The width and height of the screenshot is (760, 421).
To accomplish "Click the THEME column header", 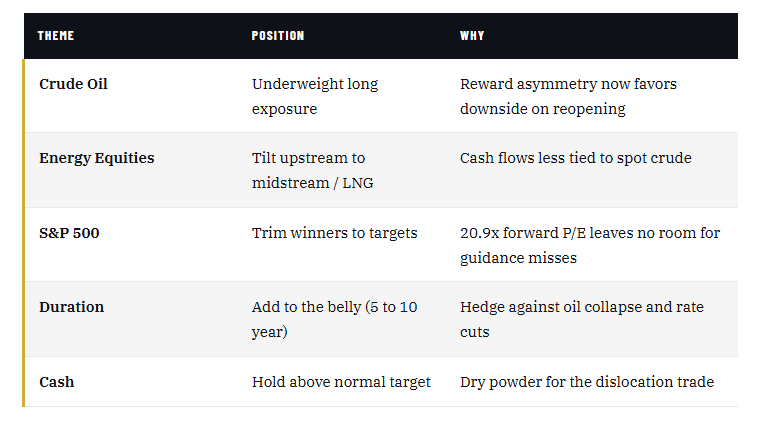I will pos(56,36).
